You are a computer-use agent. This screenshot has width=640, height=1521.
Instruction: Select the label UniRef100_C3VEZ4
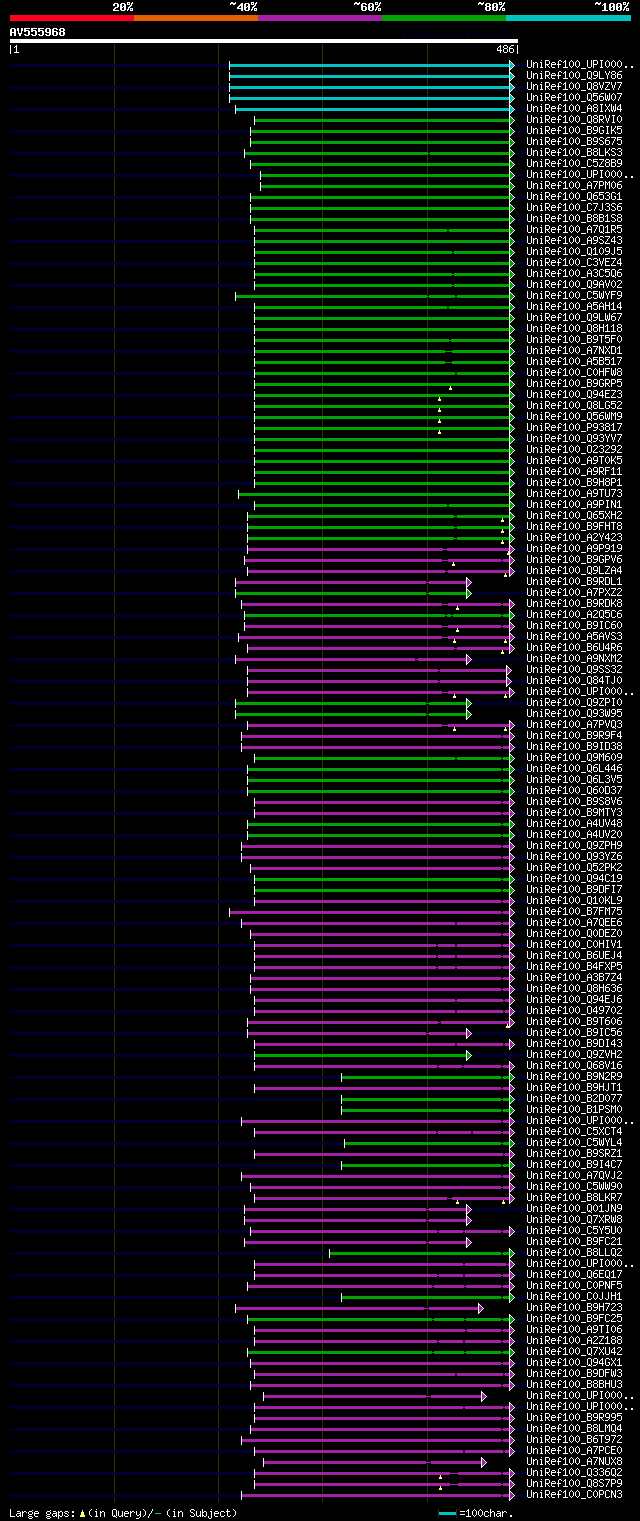574,262
